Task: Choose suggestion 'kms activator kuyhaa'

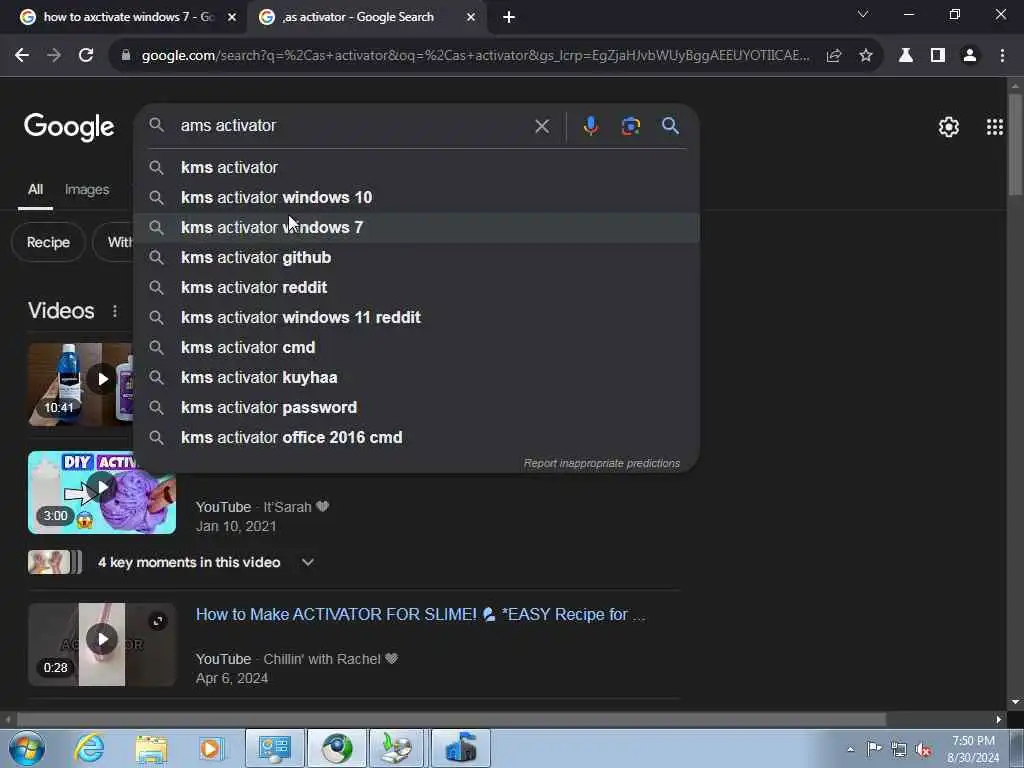Action: [x=416, y=378]
